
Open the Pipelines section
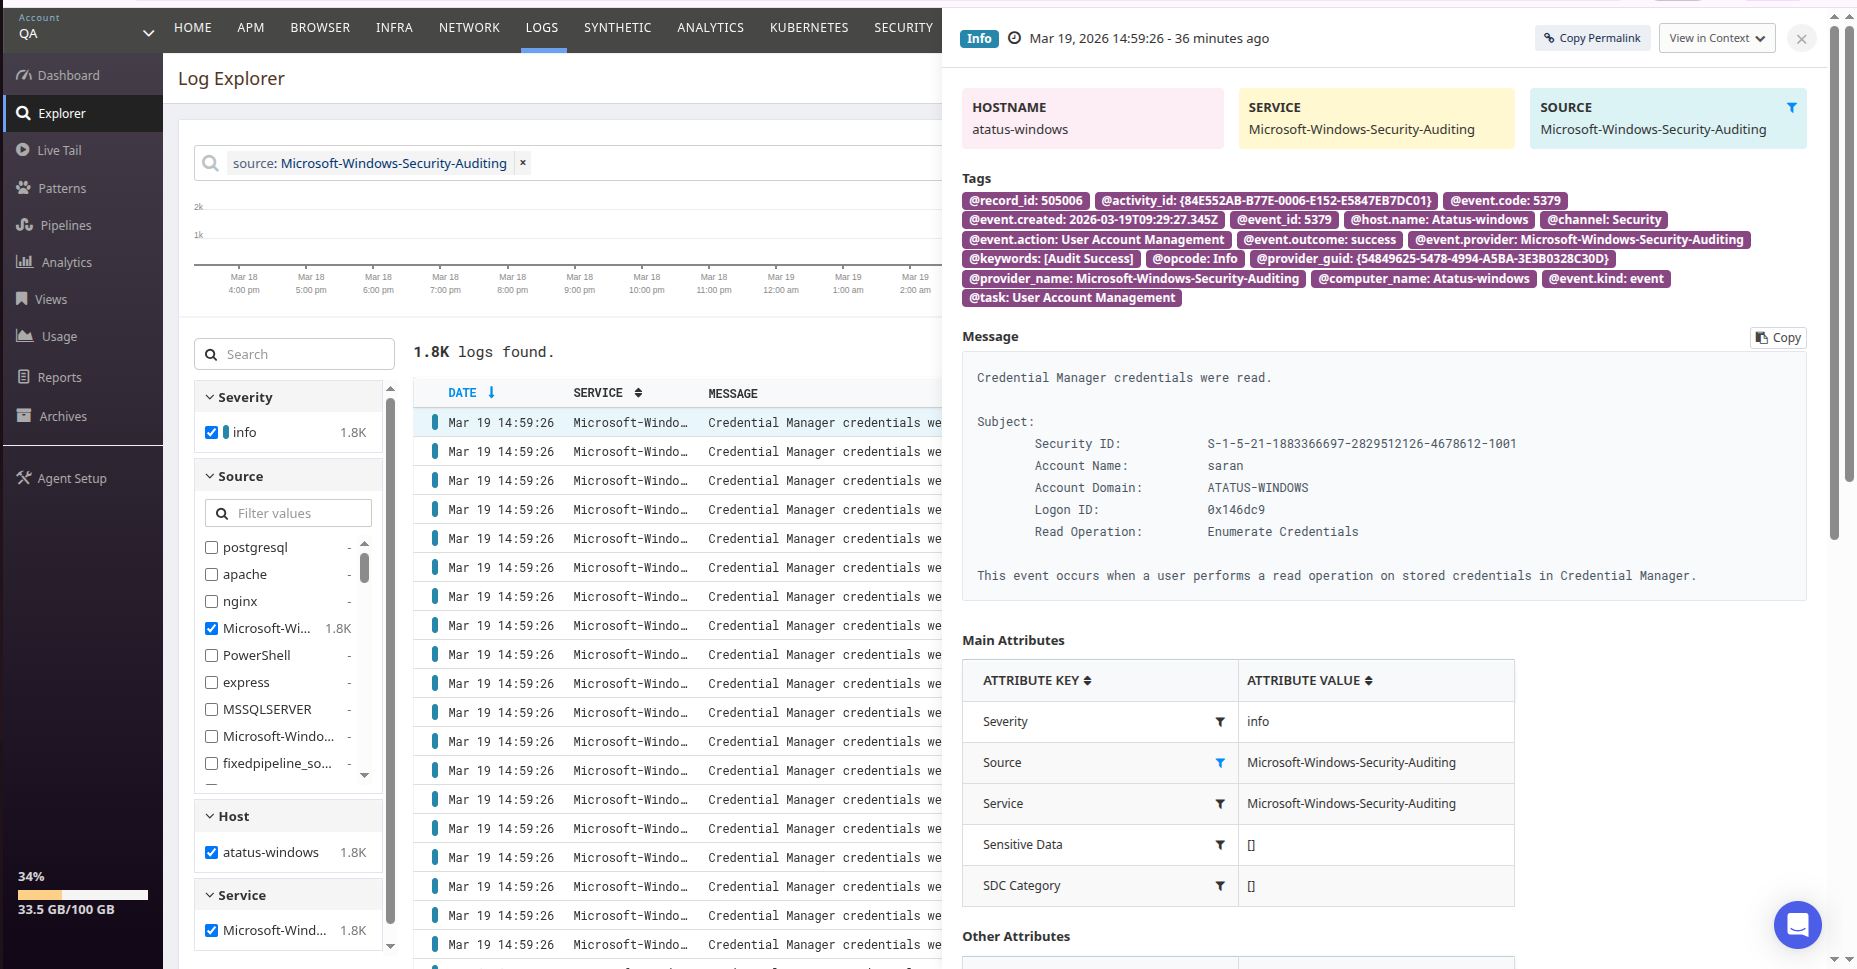pyautogui.click(x=63, y=225)
